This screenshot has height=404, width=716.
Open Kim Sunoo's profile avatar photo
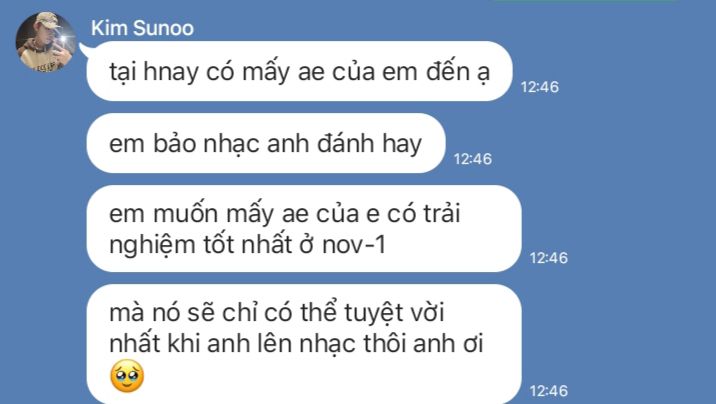pyautogui.click(x=46, y=42)
